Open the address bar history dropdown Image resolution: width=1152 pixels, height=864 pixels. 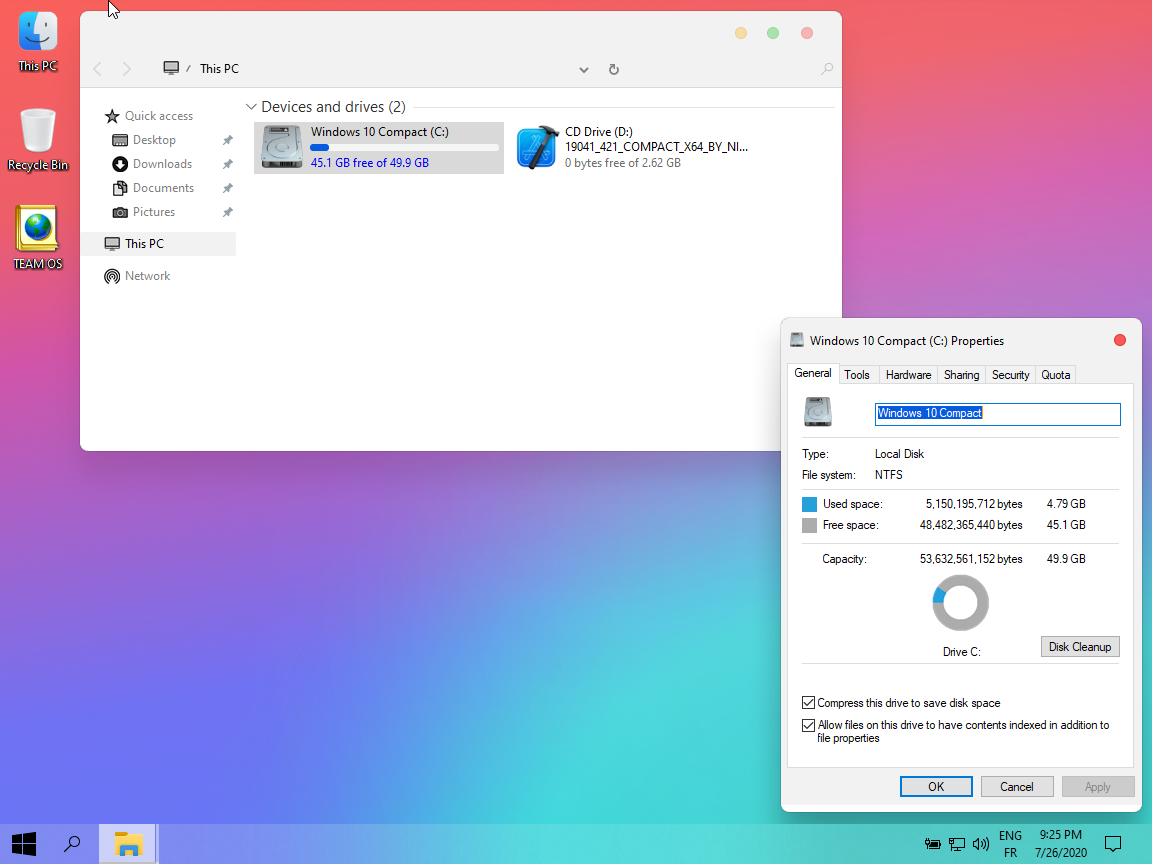pos(583,70)
